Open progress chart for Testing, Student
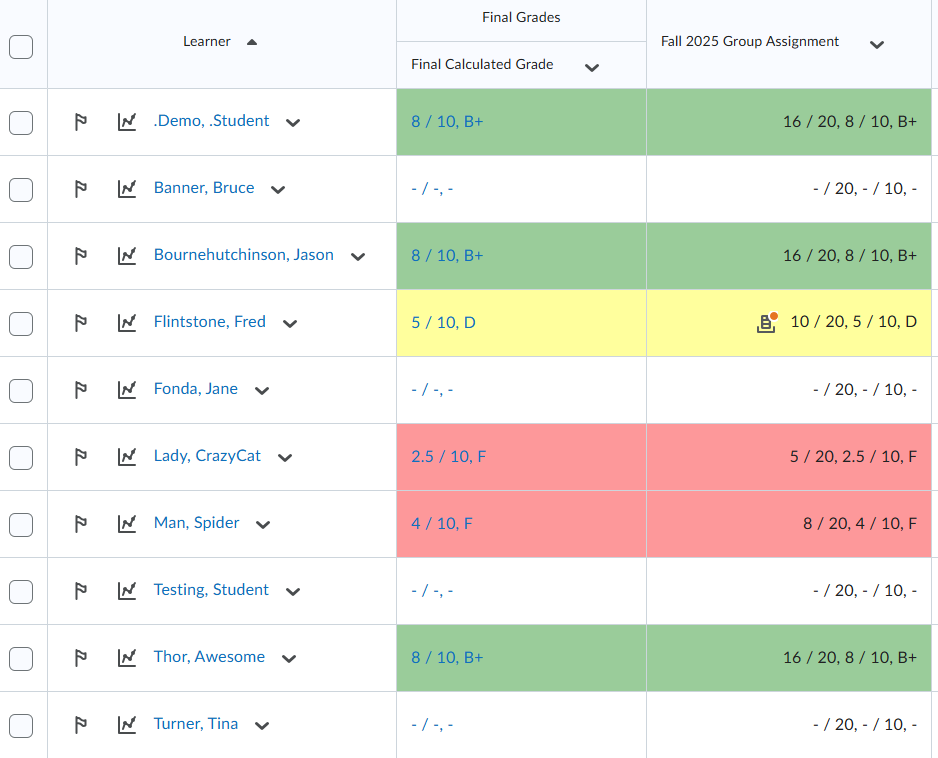 point(127,591)
